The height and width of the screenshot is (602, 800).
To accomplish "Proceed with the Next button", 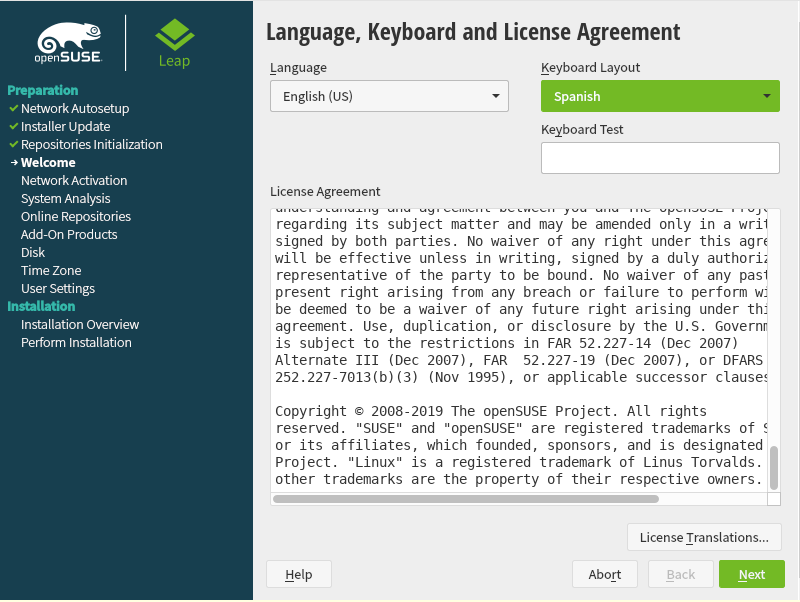I will pyautogui.click(x=752, y=574).
